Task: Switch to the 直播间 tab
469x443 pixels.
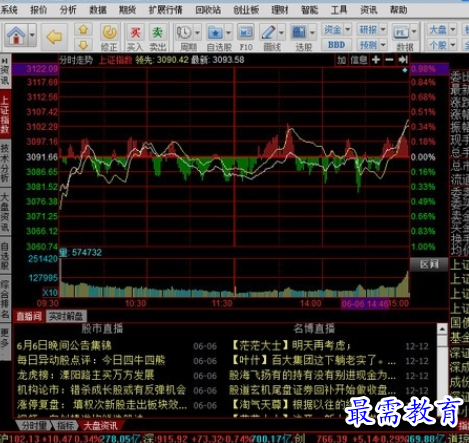Action: tap(29, 316)
